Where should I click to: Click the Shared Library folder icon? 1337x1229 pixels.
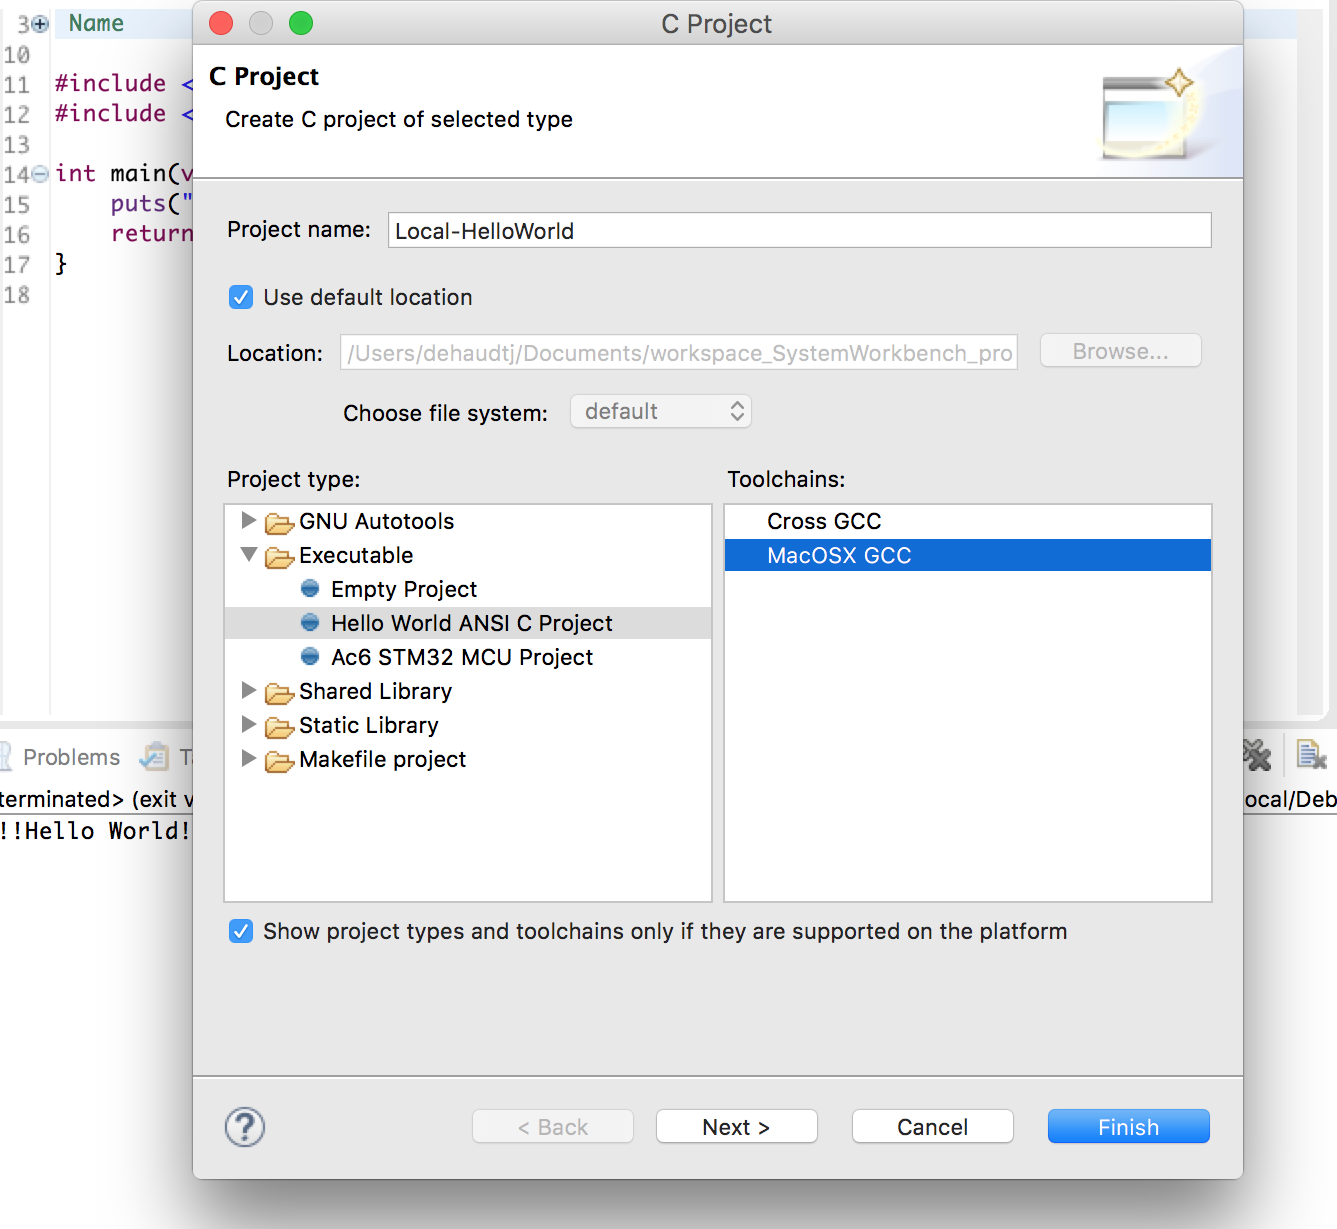click(x=279, y=693)
